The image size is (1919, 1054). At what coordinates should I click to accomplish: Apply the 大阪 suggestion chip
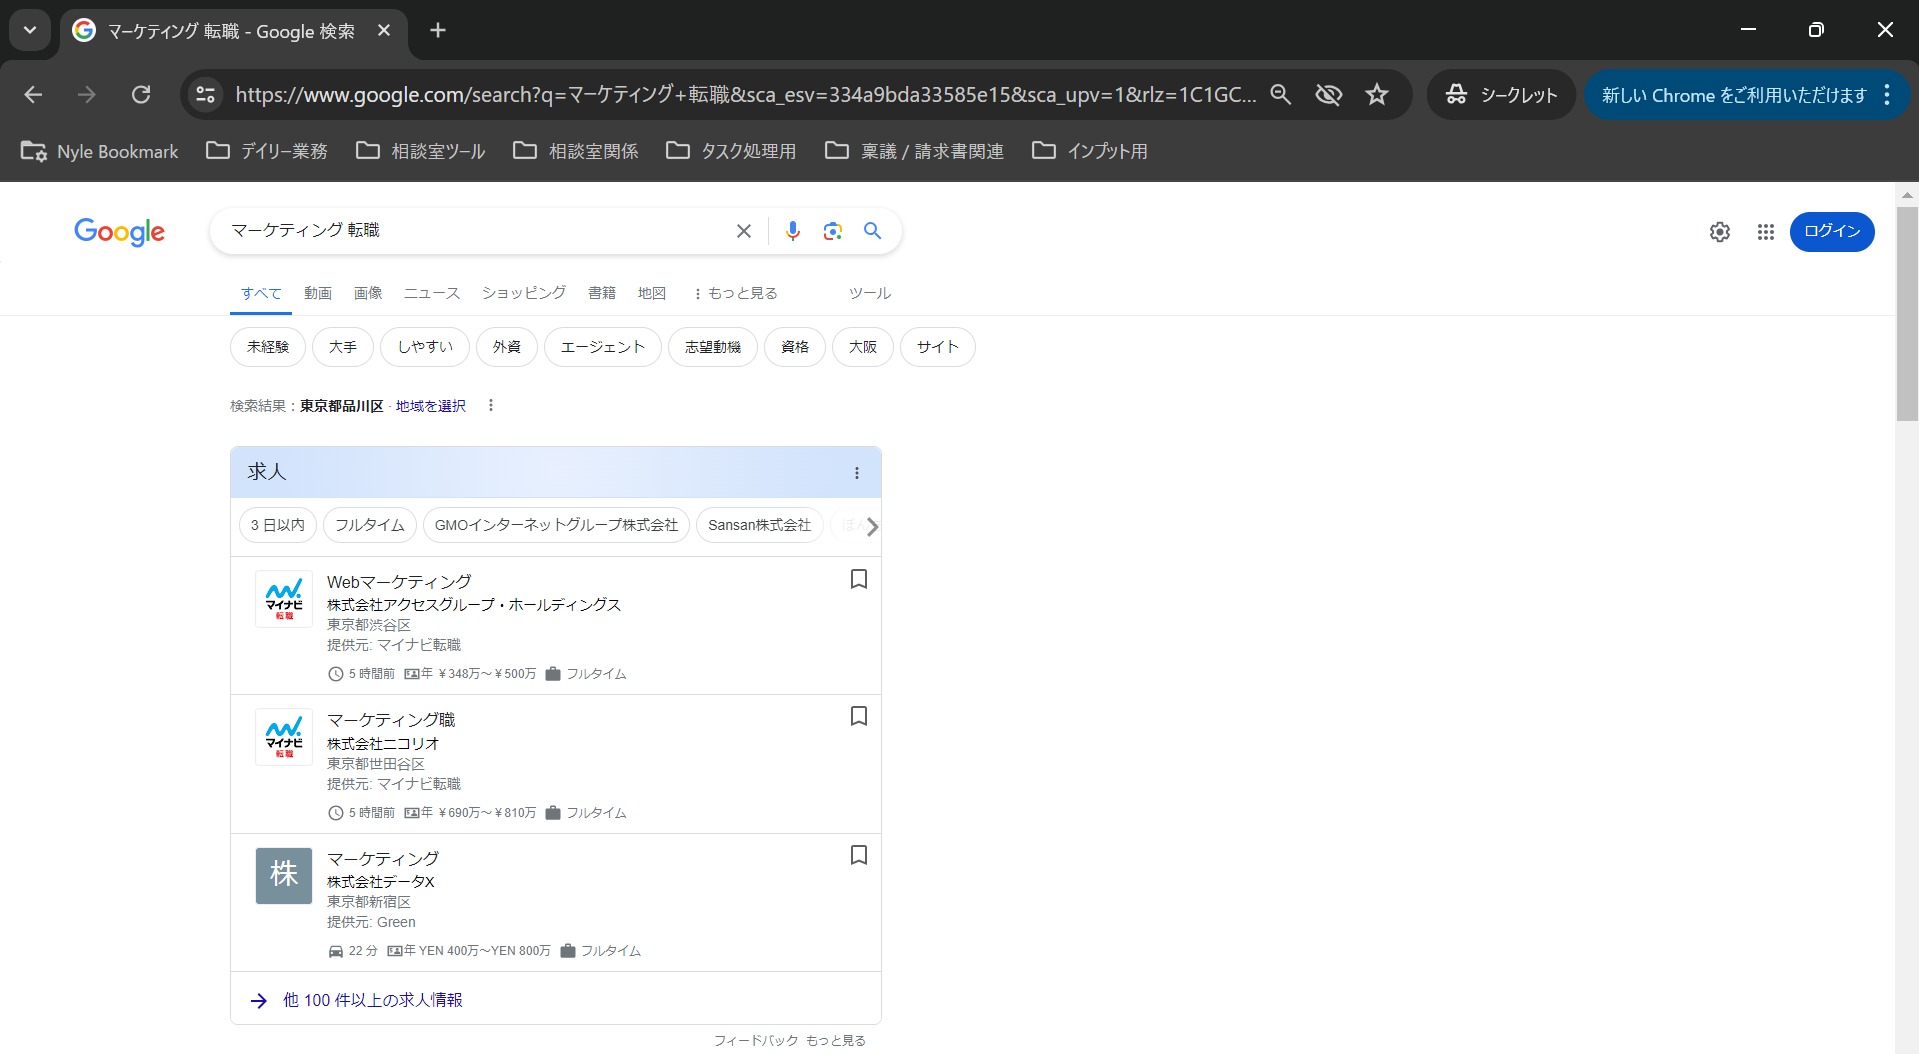(863, 347)
